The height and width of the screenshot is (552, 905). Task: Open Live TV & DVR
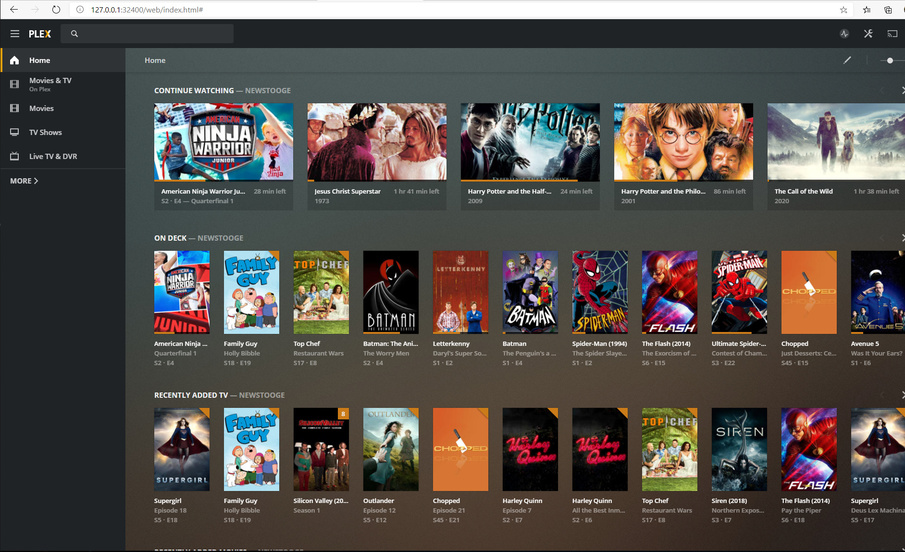63,156
